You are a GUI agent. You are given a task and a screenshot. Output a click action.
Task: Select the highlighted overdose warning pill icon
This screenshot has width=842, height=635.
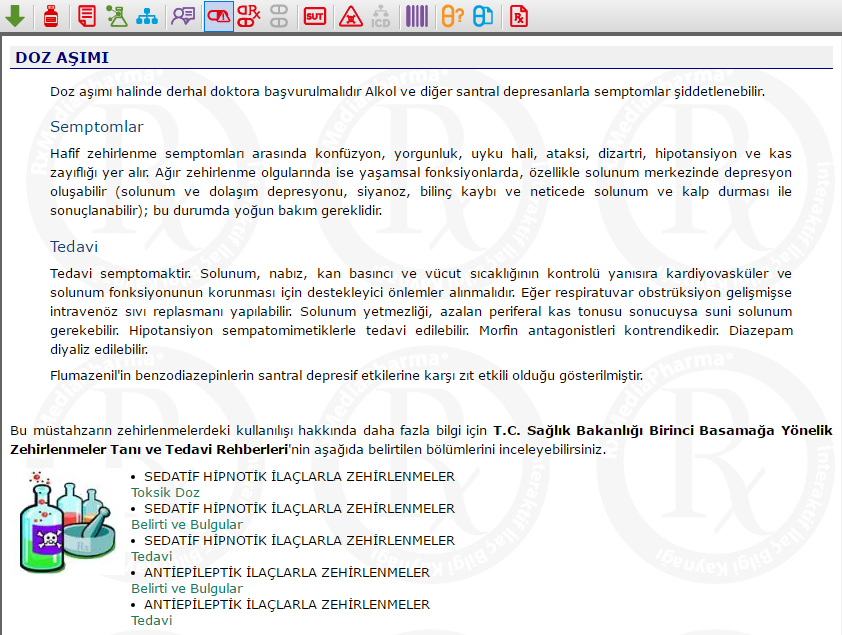pos(218,16)
